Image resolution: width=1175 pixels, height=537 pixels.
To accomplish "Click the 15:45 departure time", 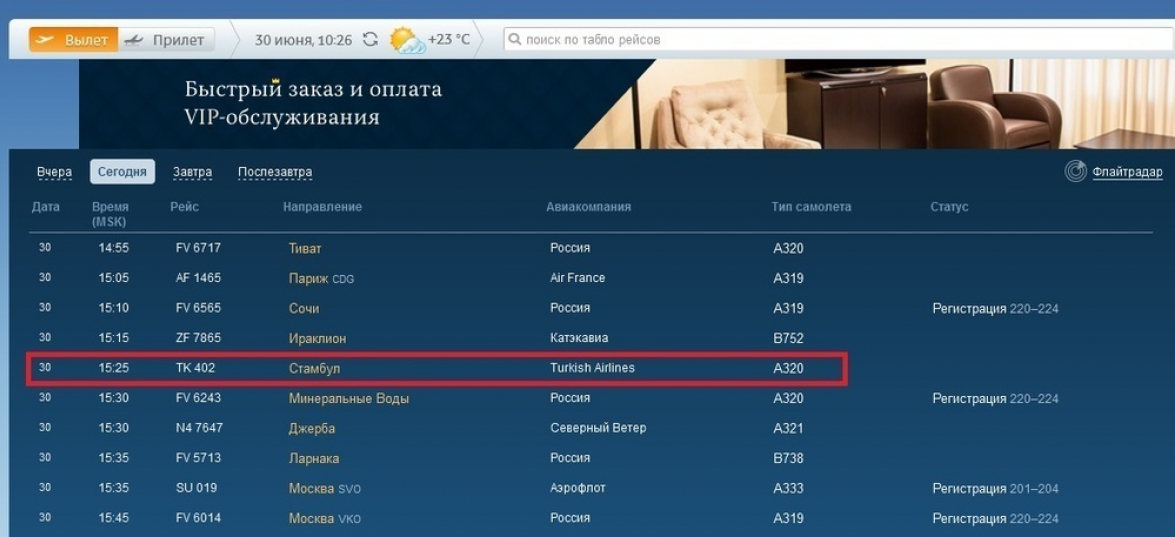I will point(114,518).
